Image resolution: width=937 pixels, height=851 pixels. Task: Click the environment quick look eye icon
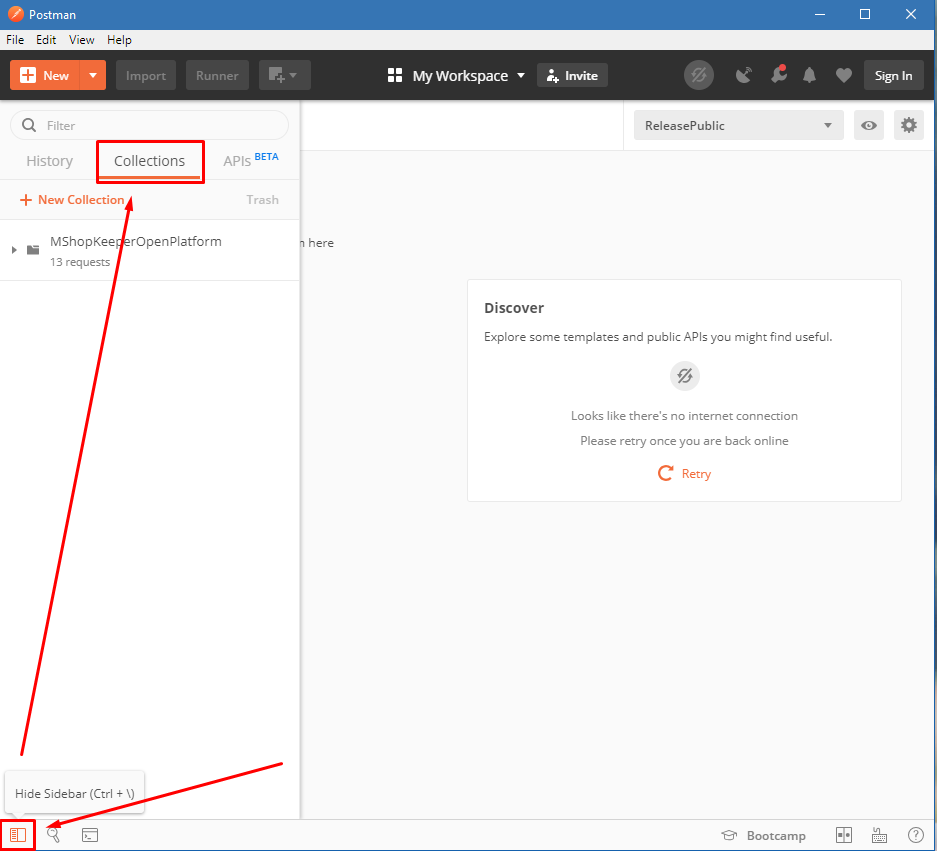pyautogui.click(x=869, y=125)
